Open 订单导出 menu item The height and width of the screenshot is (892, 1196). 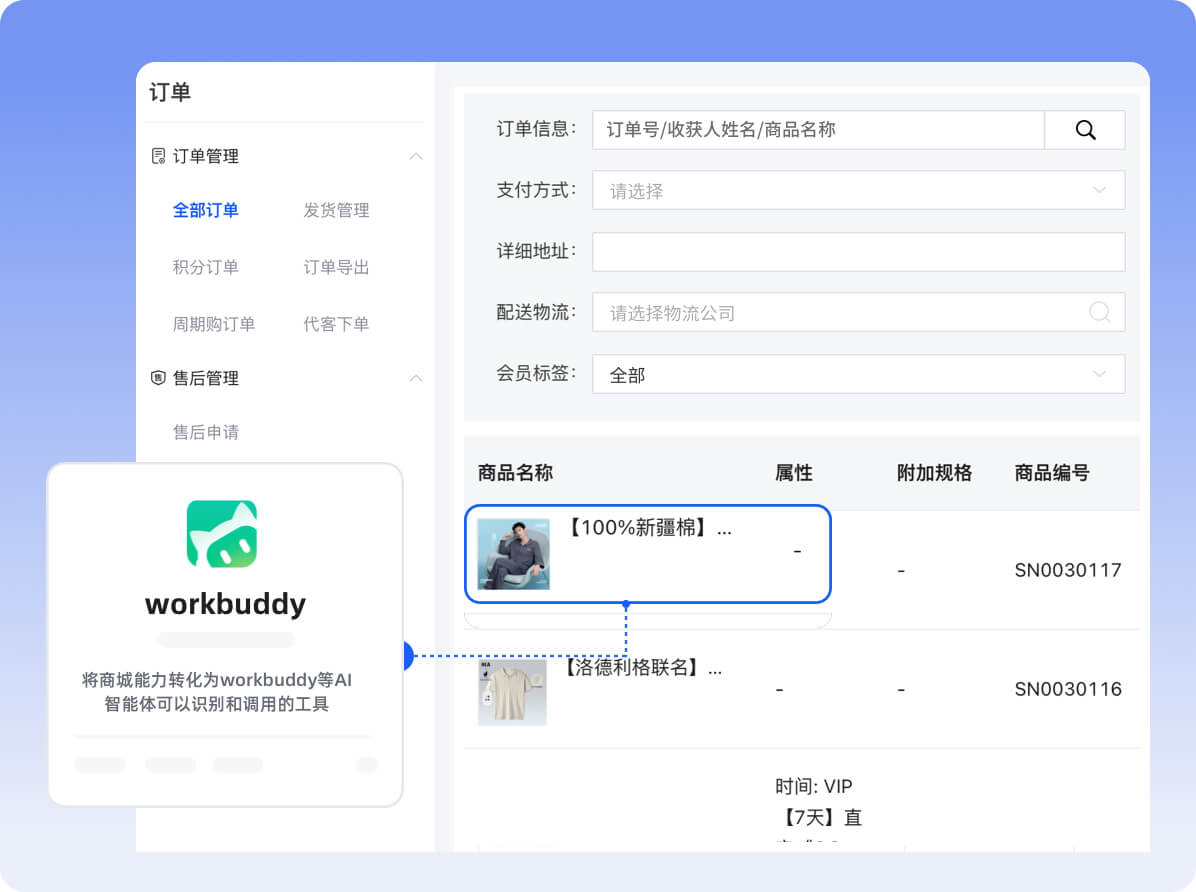(x=336, y=267)
